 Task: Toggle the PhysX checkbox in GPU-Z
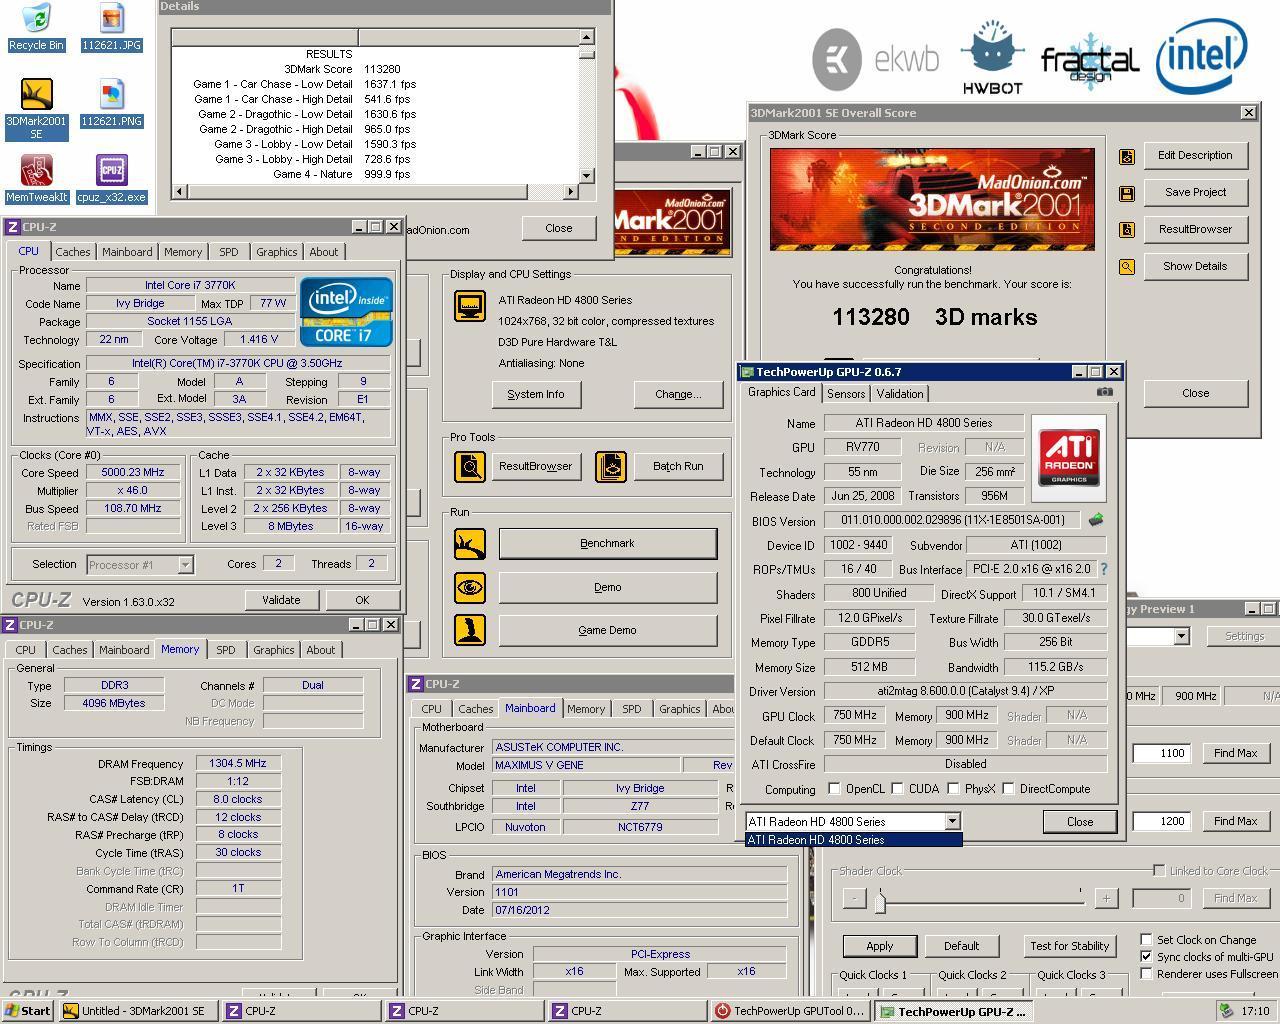tap(953, 789)
